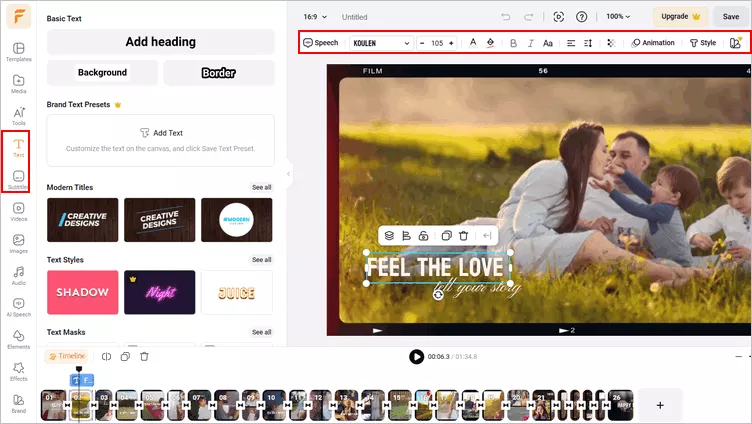This screenshot has height=424, width=752.
Task: Add a new scene with plus
Action: pyautogui.click(x=660, y=405)
